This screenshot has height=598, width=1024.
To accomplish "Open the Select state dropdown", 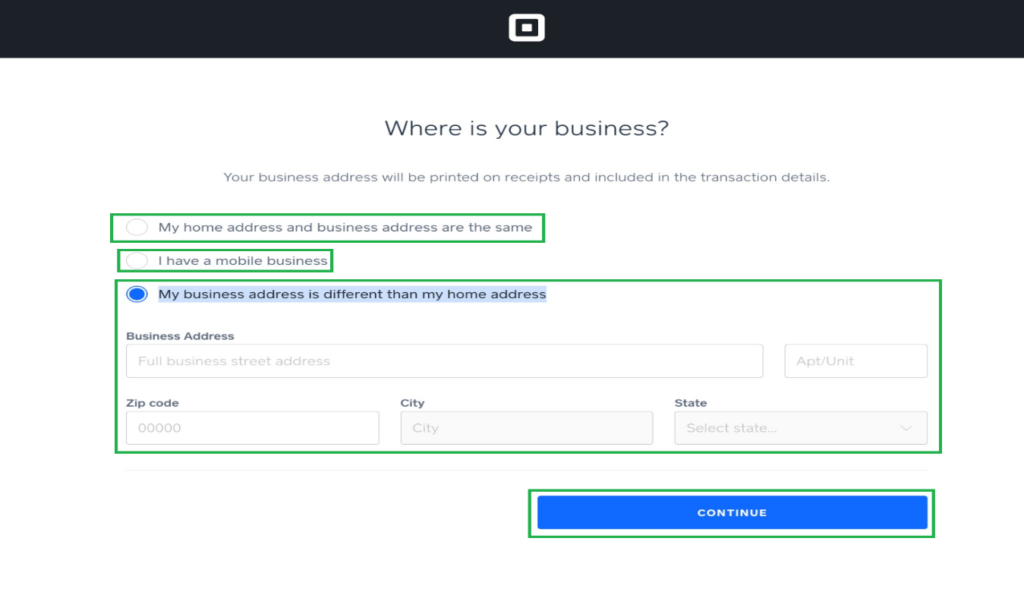I will click(x=801, y=428).
